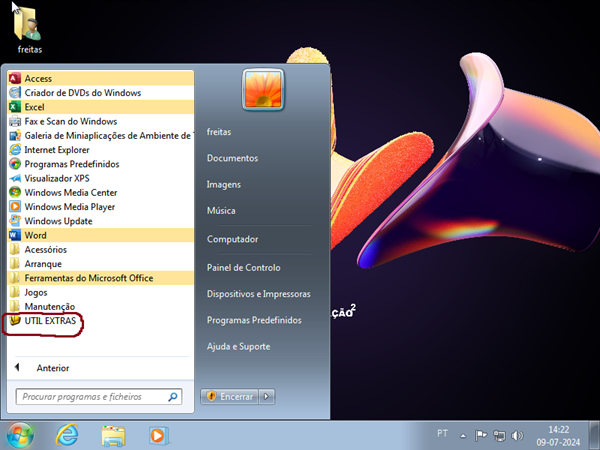The height and width of the screenshot is (450, 600).
Task: Click the Start orb on taskbar
Action: [x=20, y=435]
